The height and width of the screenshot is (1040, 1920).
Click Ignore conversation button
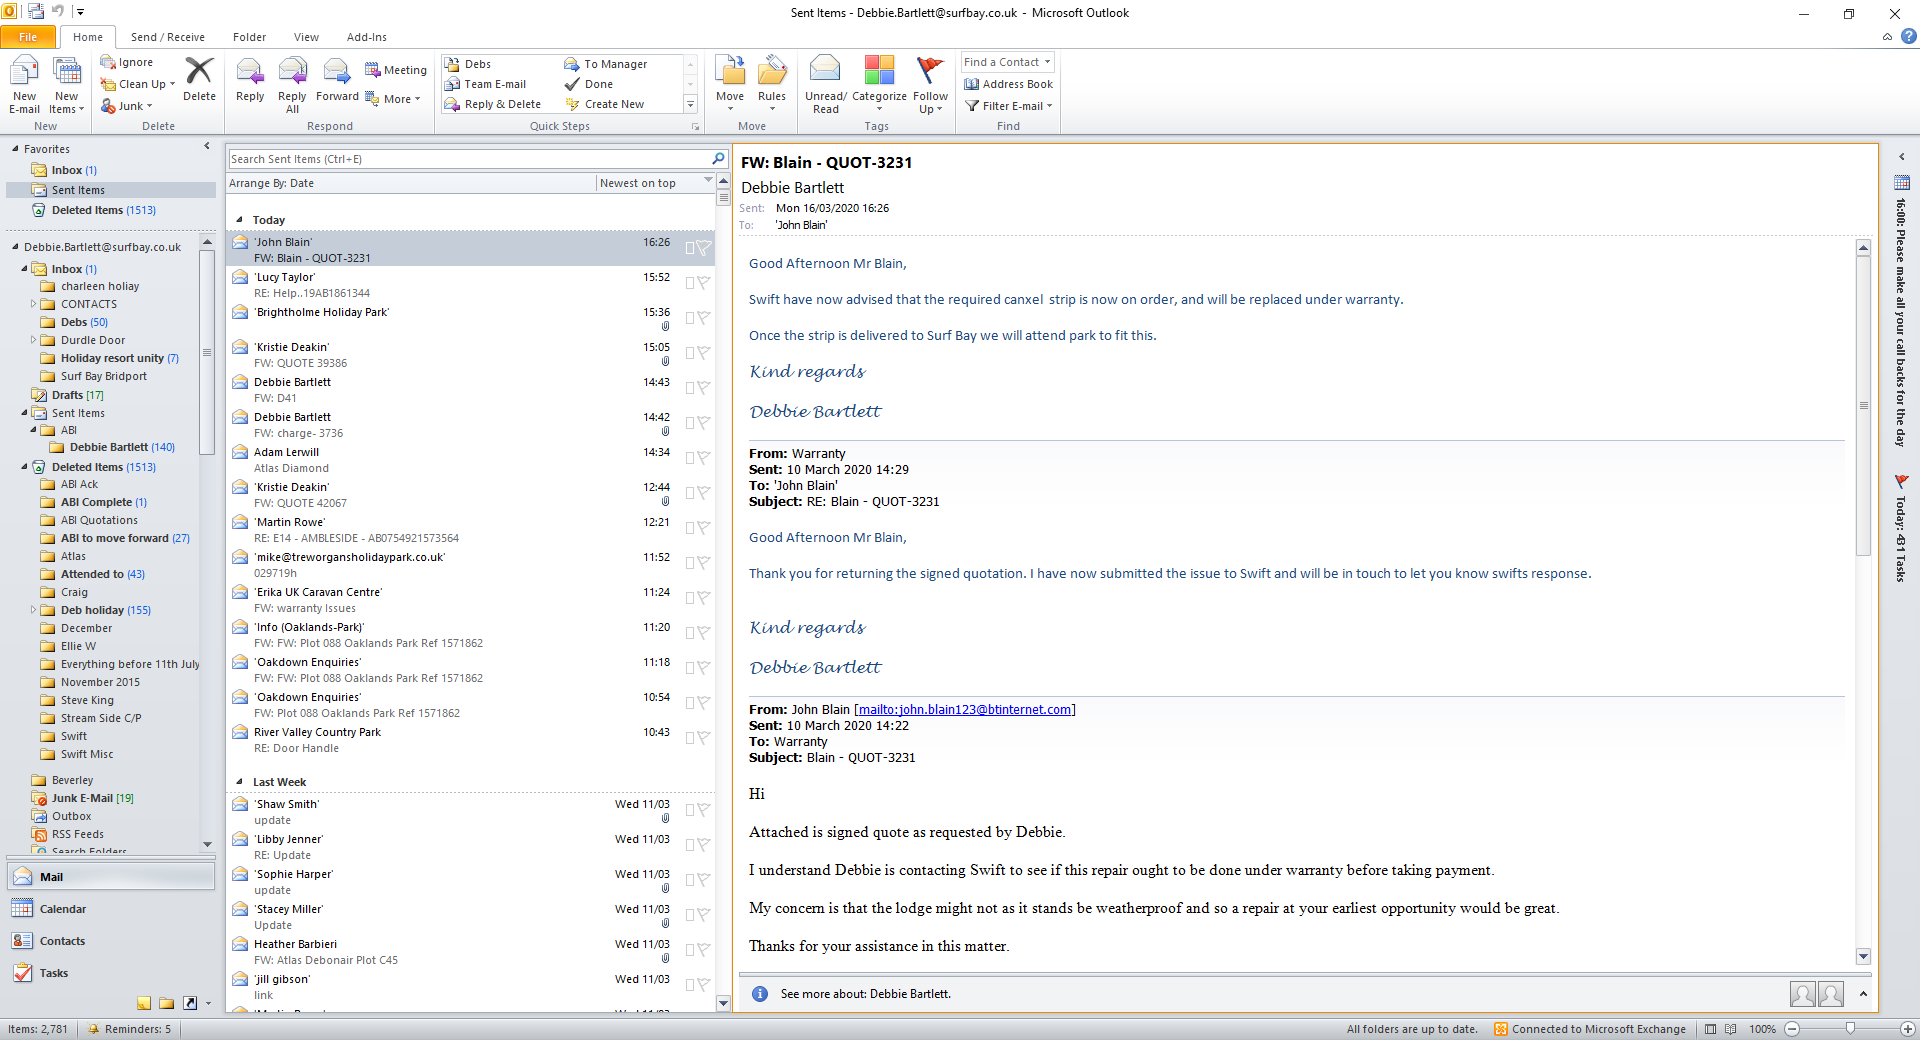(127, 62)
